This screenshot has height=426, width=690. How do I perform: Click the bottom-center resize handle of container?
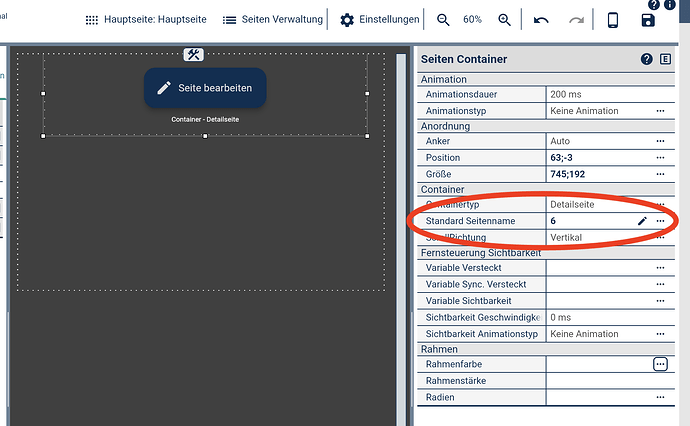[205, 136]
